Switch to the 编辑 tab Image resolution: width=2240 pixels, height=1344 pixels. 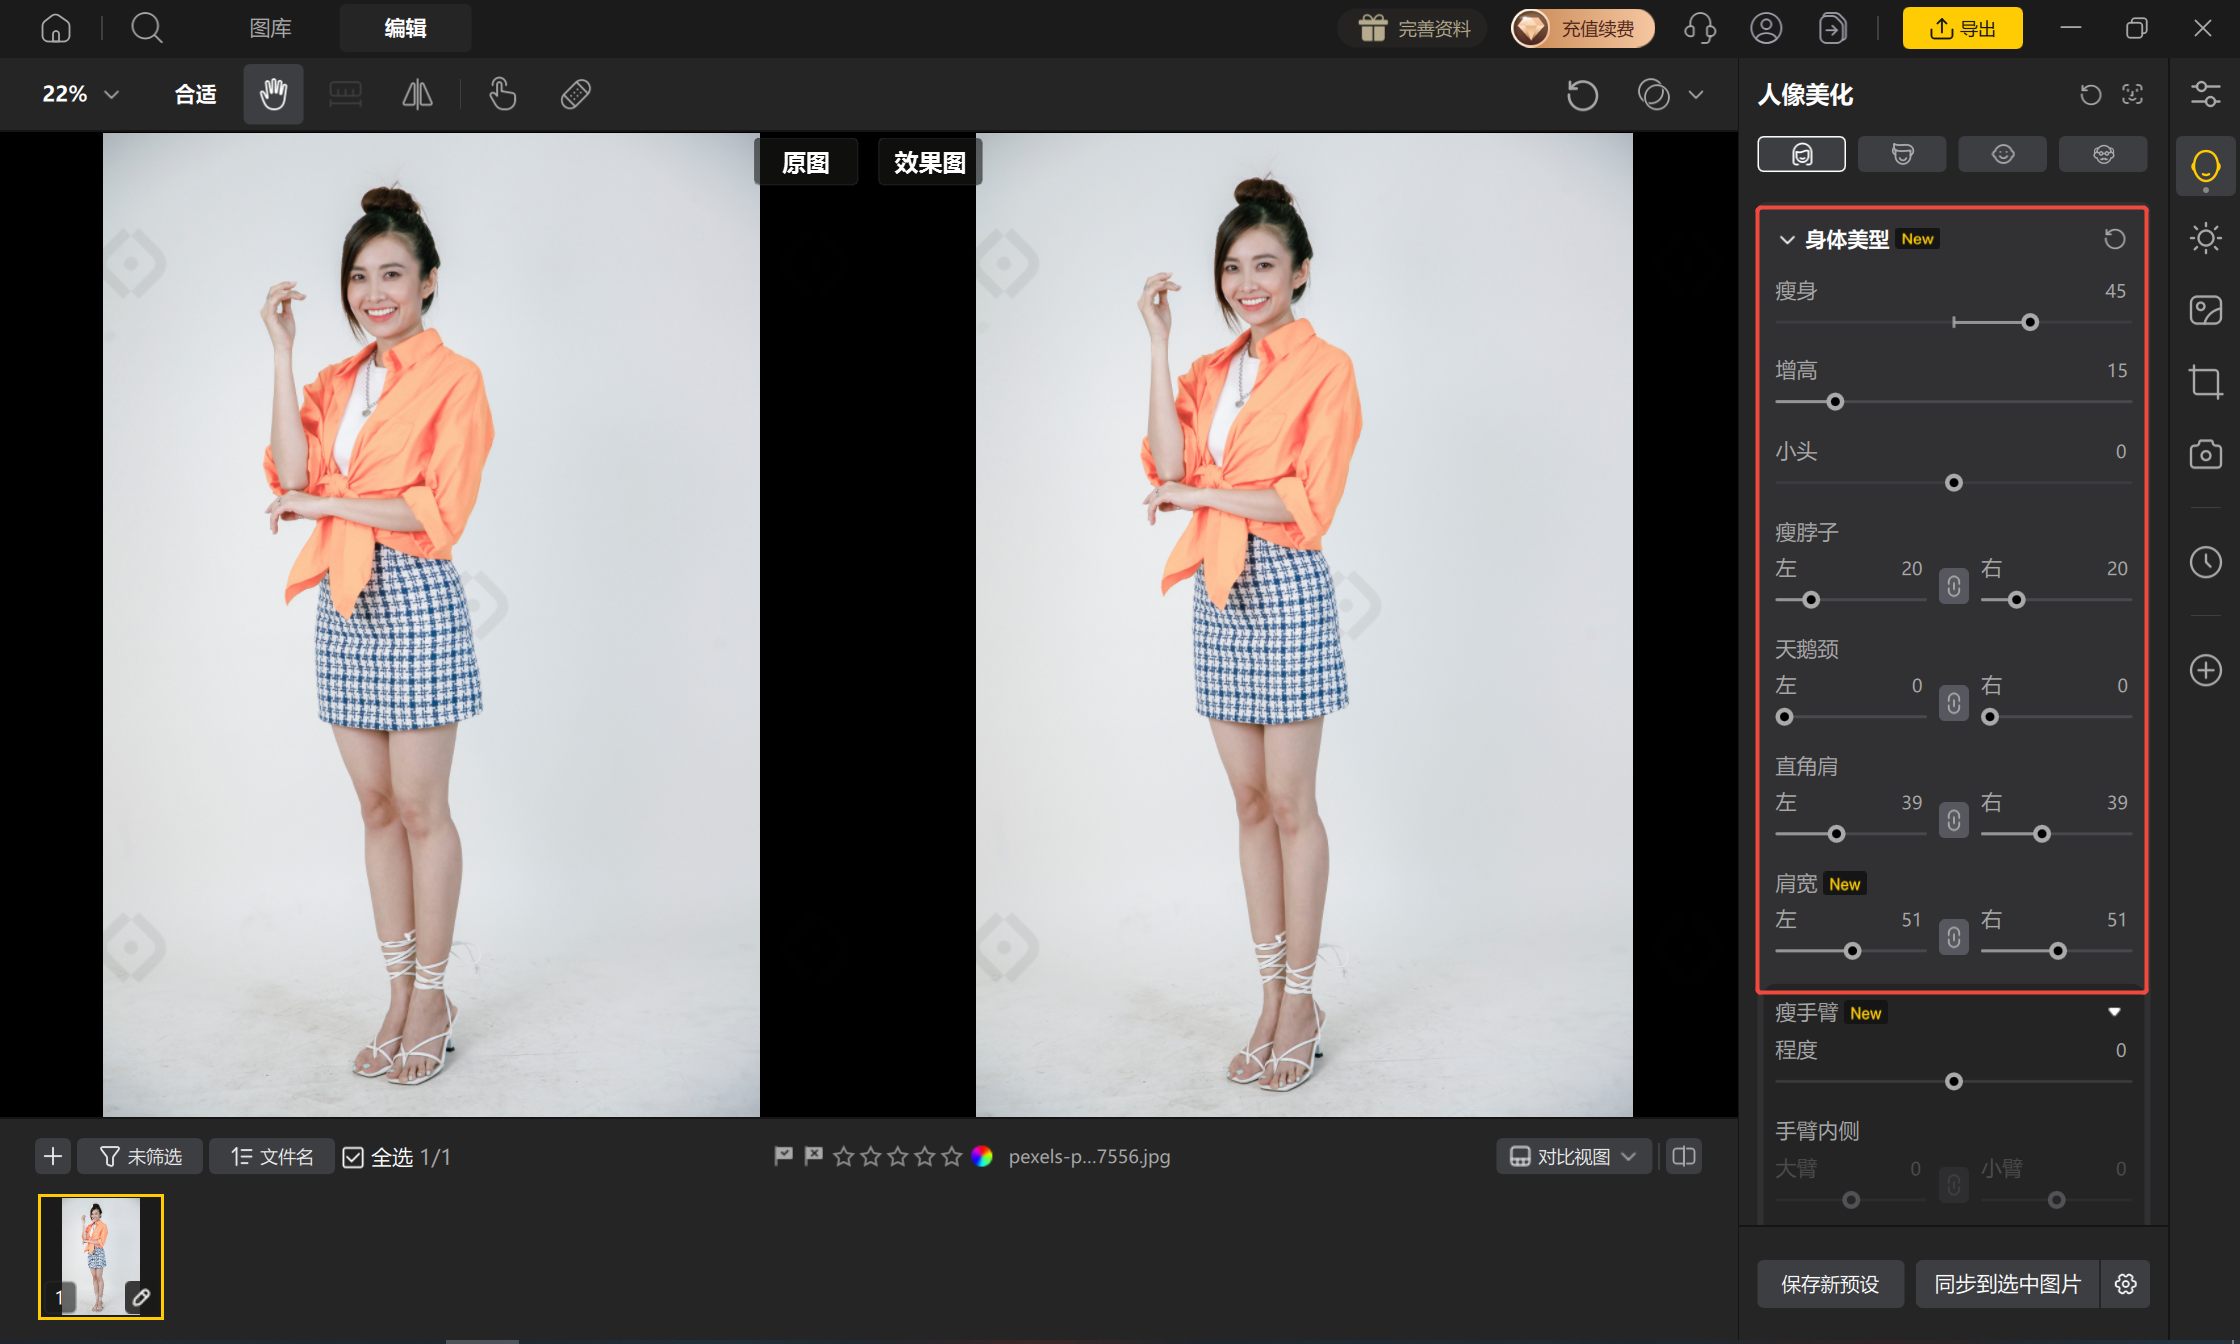[405, 28]
